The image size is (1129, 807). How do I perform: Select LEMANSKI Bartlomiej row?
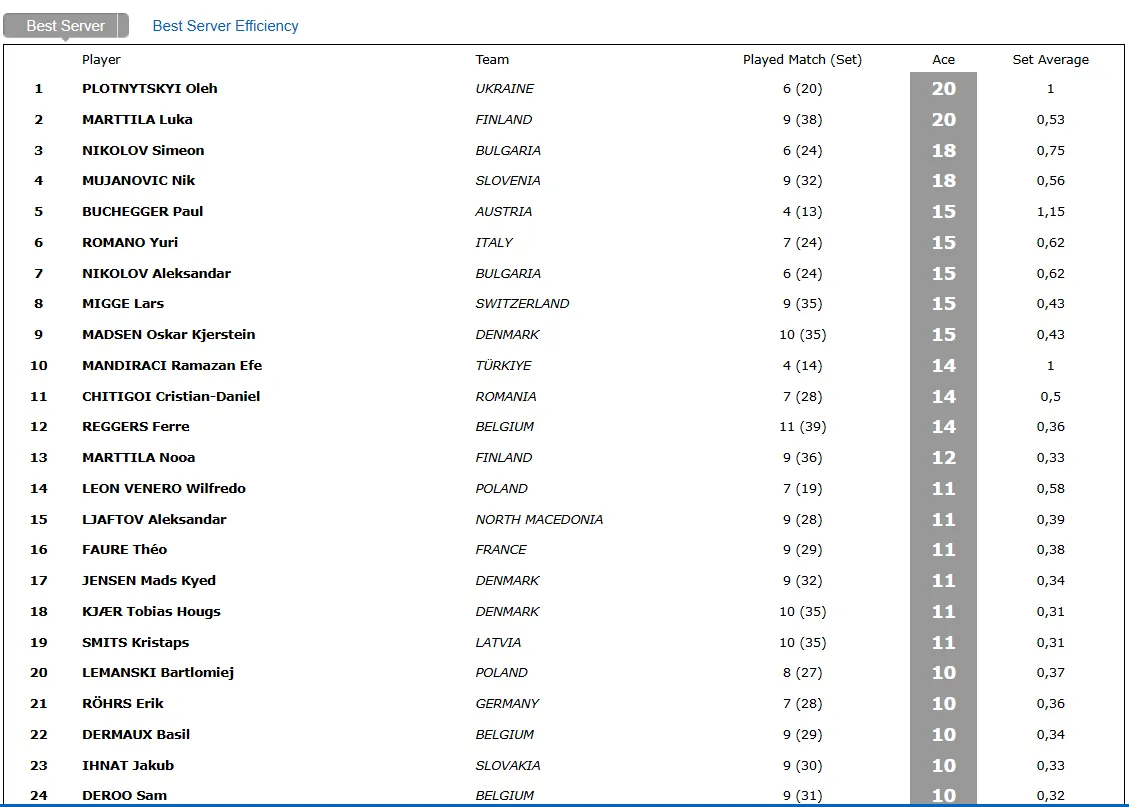pos(564,673)
